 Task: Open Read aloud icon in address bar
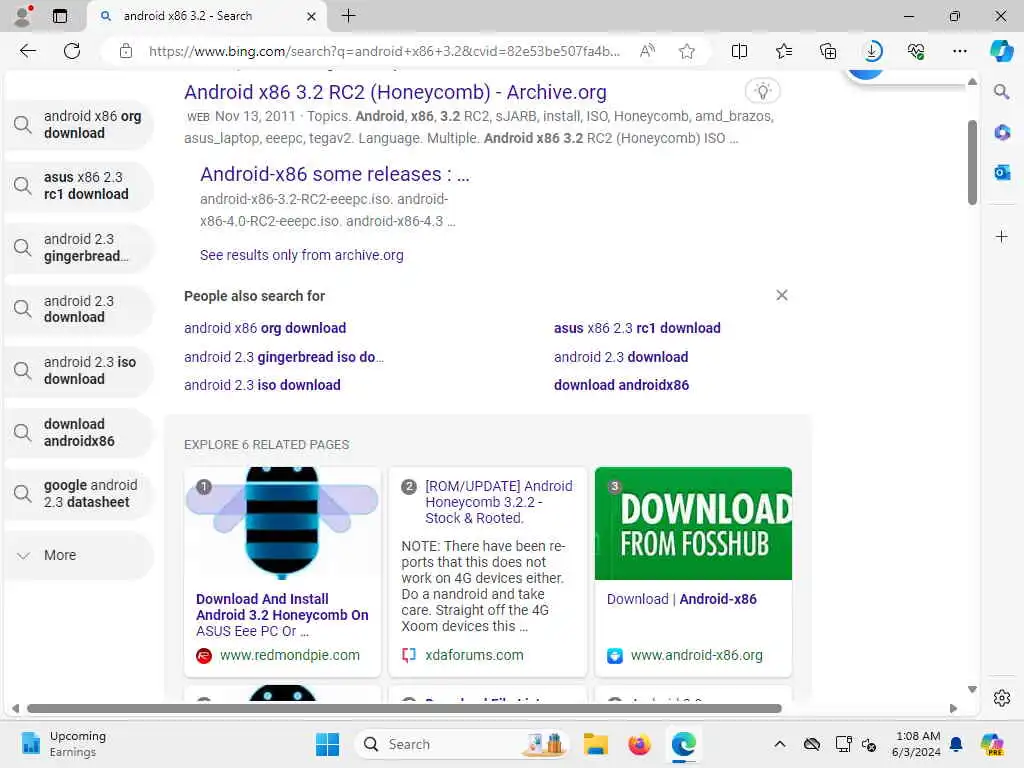tap(647, 51)
